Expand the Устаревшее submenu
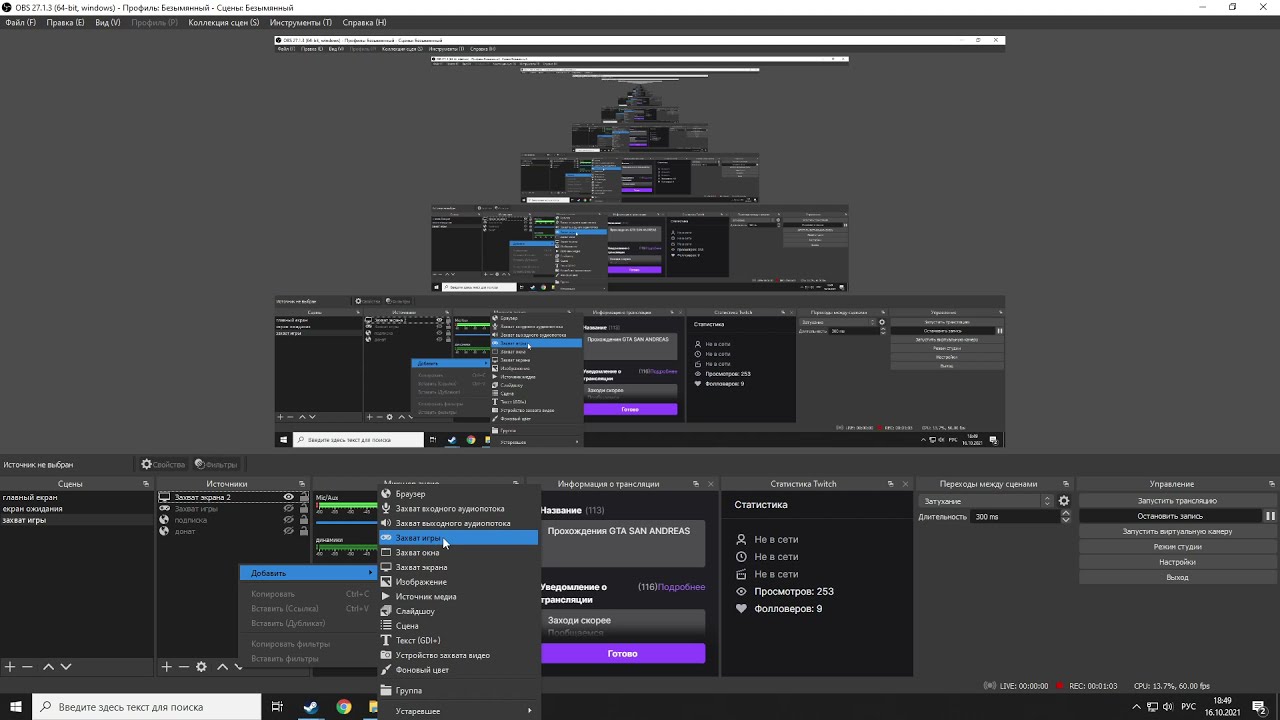The width and height of the screenshot is (1280, 720). tap(458, 711)
